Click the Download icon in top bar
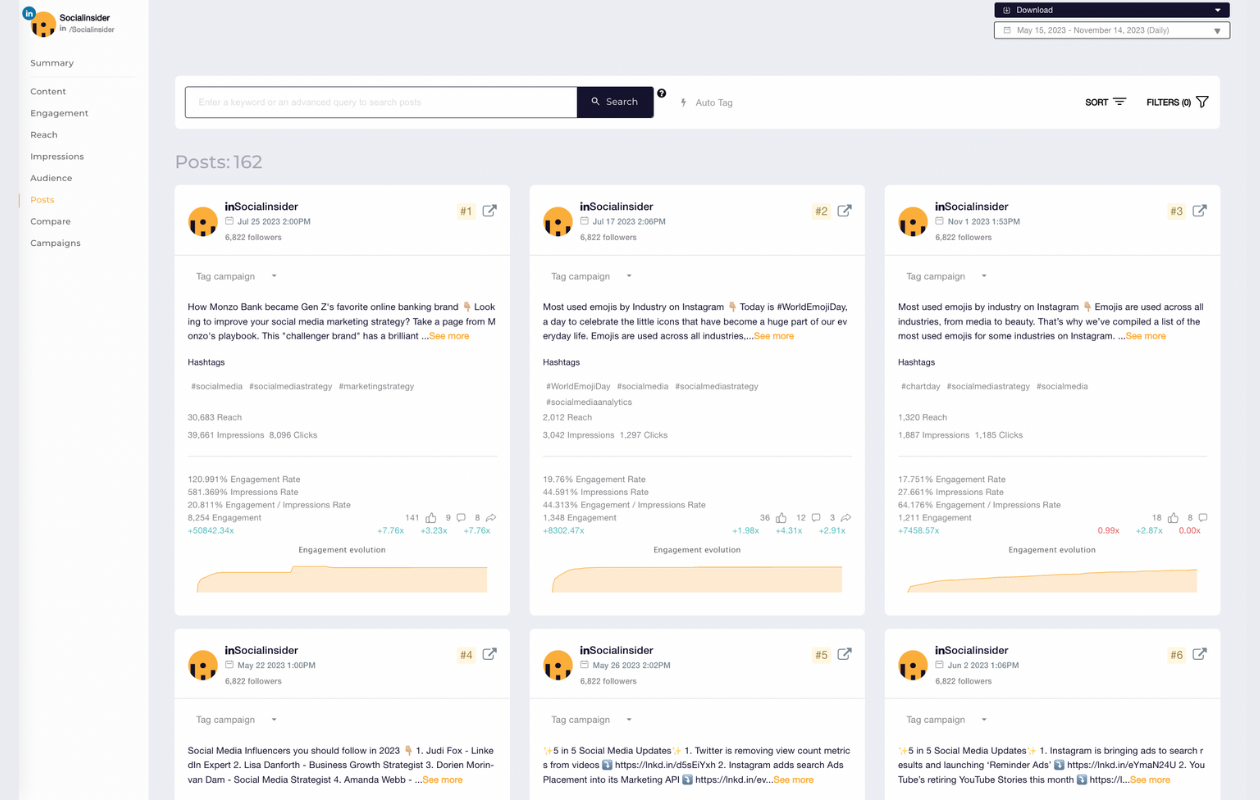 coord(1007,10)
